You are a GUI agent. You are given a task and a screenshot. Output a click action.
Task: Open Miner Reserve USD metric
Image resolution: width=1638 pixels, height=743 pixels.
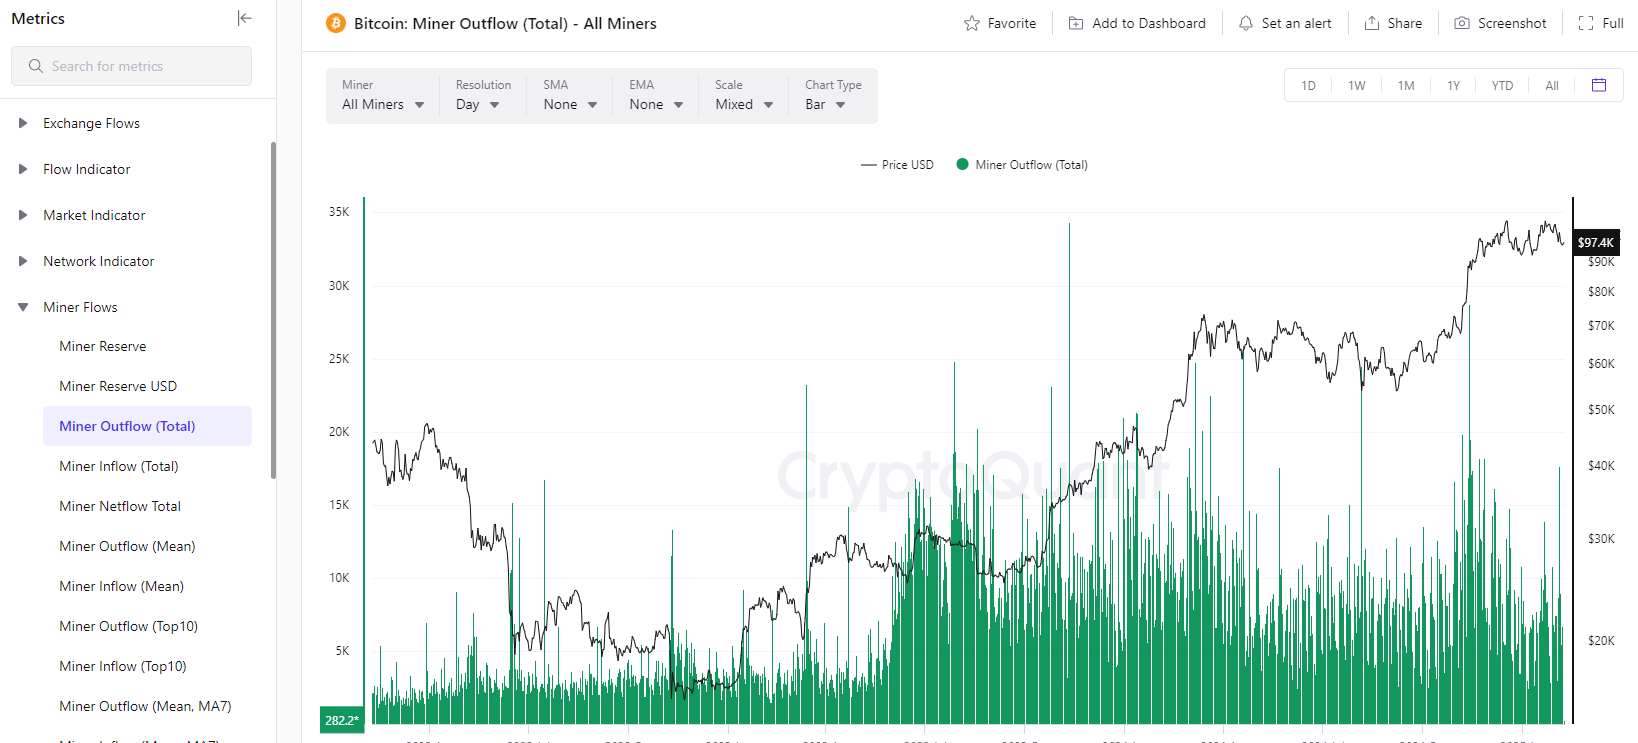click(118, 386)
